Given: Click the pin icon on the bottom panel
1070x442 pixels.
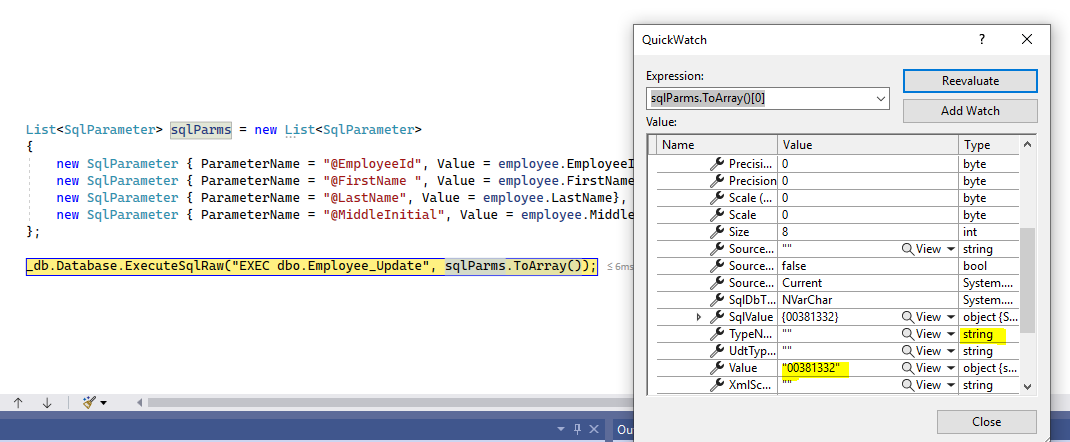Looking at the screenshot, I should pos(577,429).
